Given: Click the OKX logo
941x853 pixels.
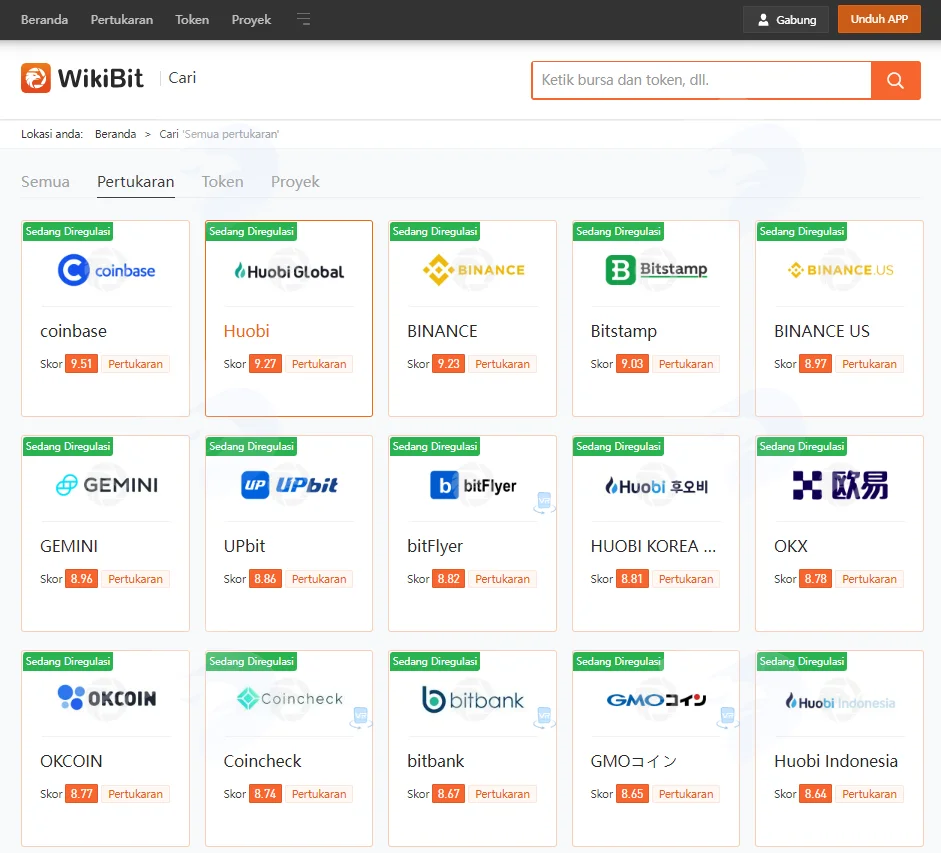Looking at the screenshot, I should [x=840, y=485].
